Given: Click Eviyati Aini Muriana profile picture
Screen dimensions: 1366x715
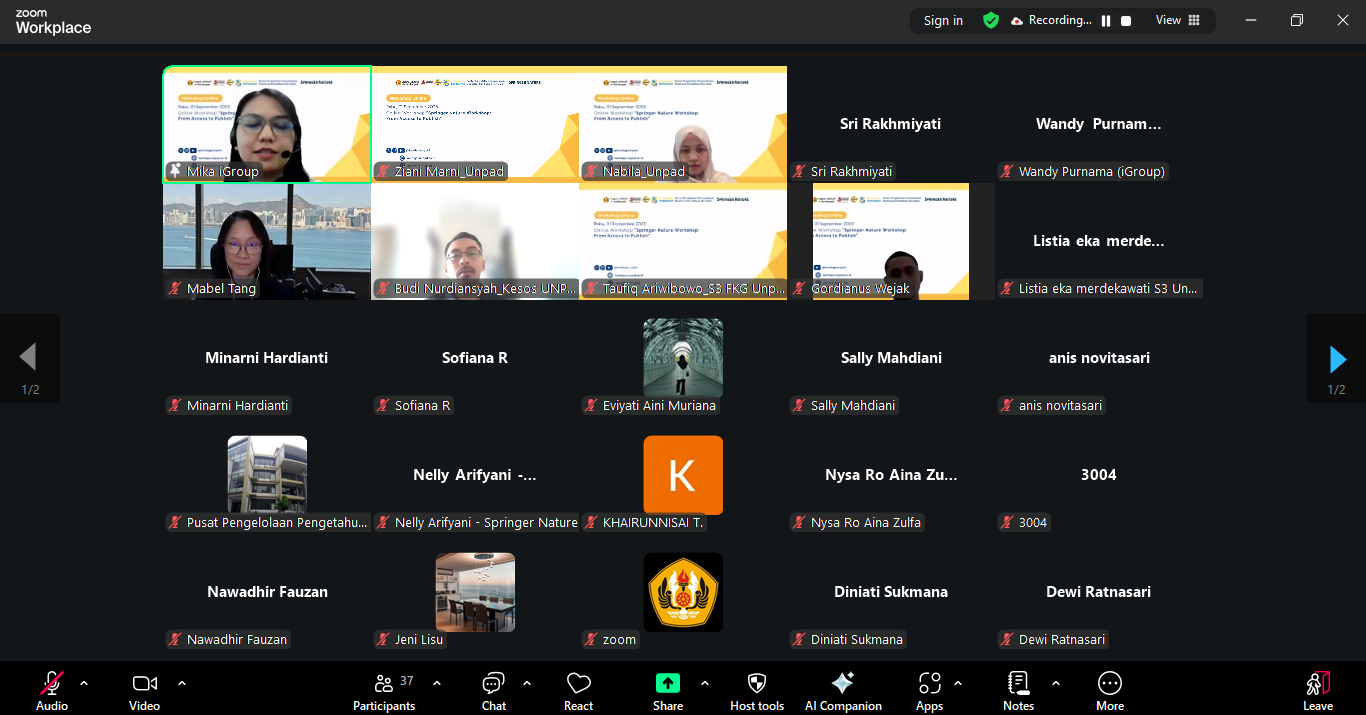Looking at the screenshot, I should tap(683, 358).
